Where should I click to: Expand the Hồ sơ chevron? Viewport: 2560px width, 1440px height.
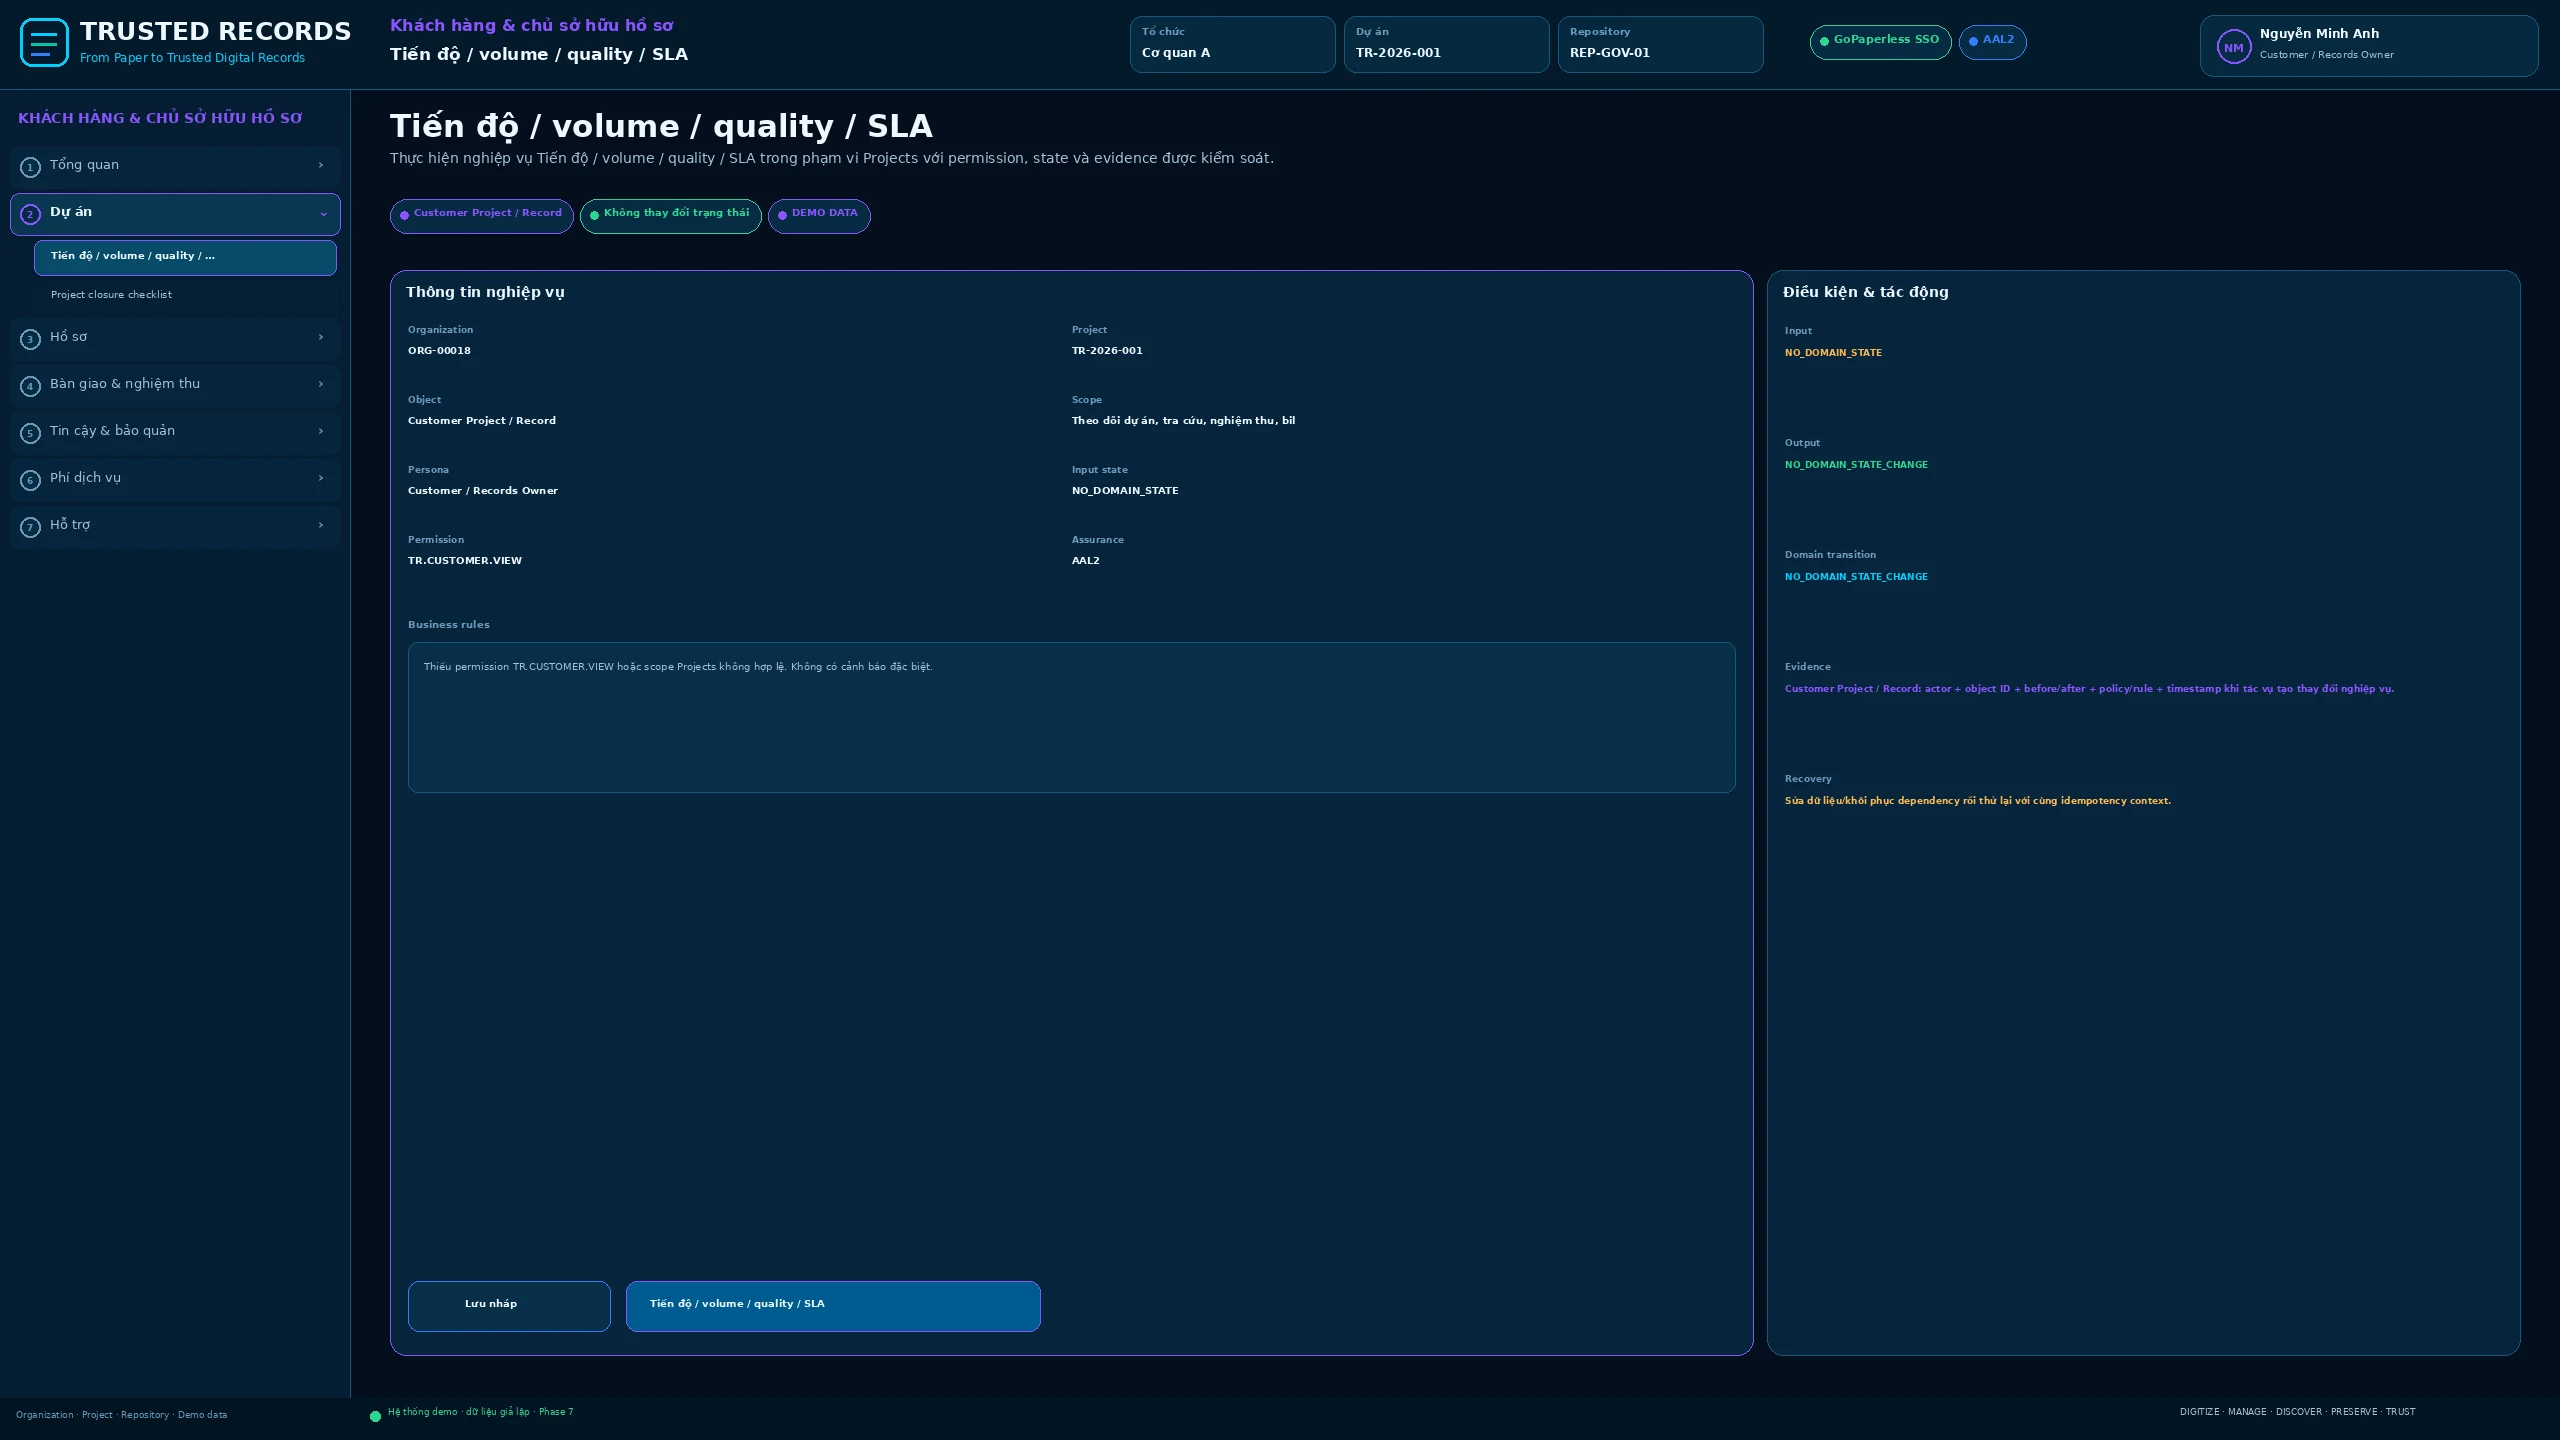click(321, 337)
